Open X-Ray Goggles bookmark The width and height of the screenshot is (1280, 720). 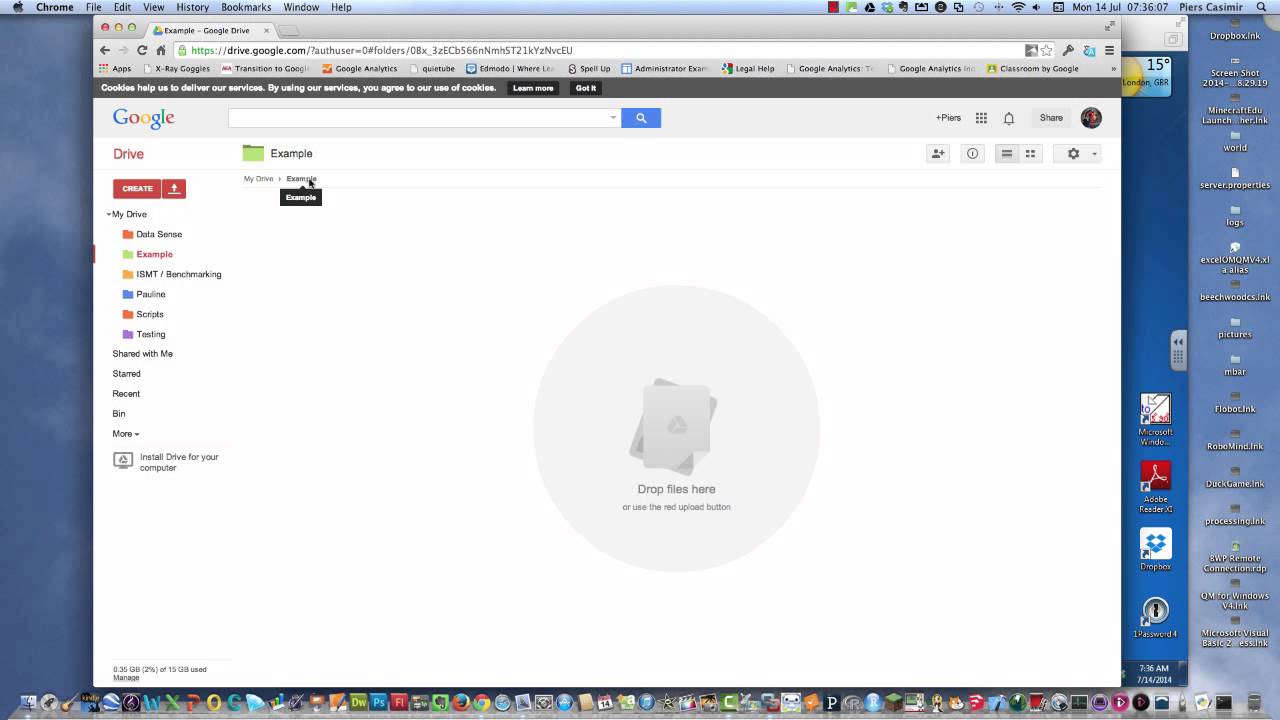click(x=177, y=69)
